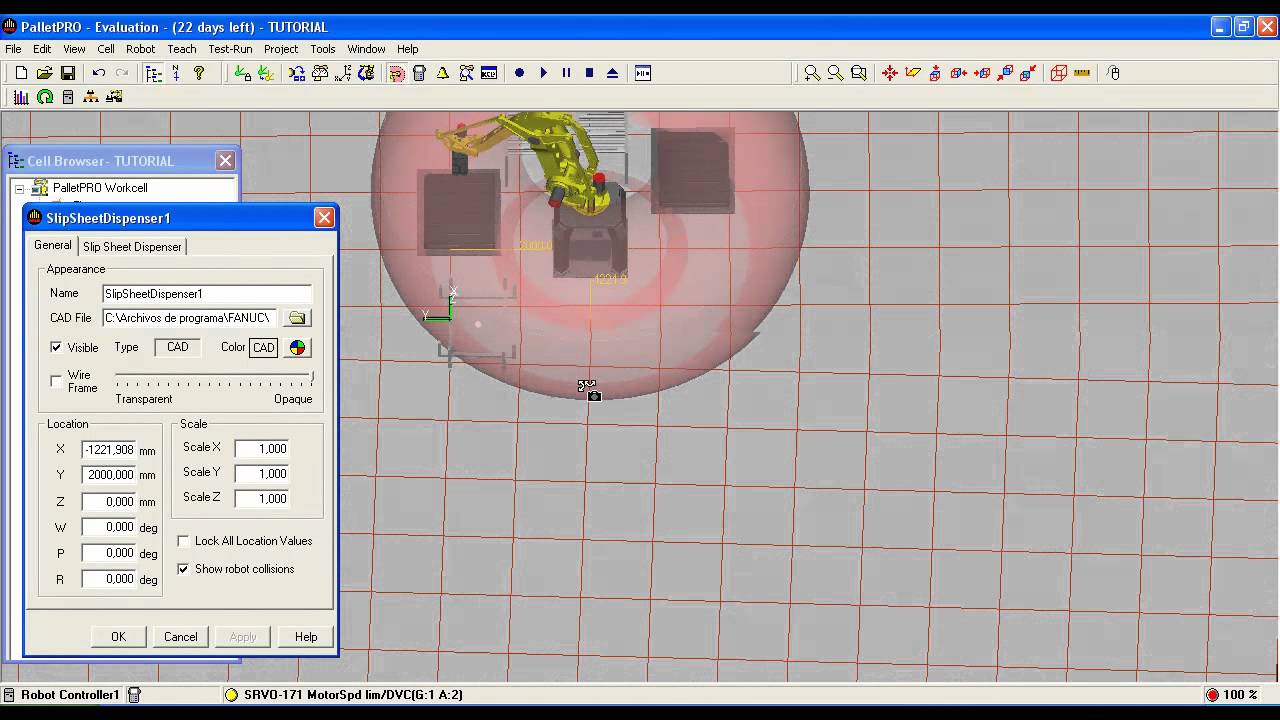Click the OK button
The height and width of the screenshot is (720, 1280).
118,637
